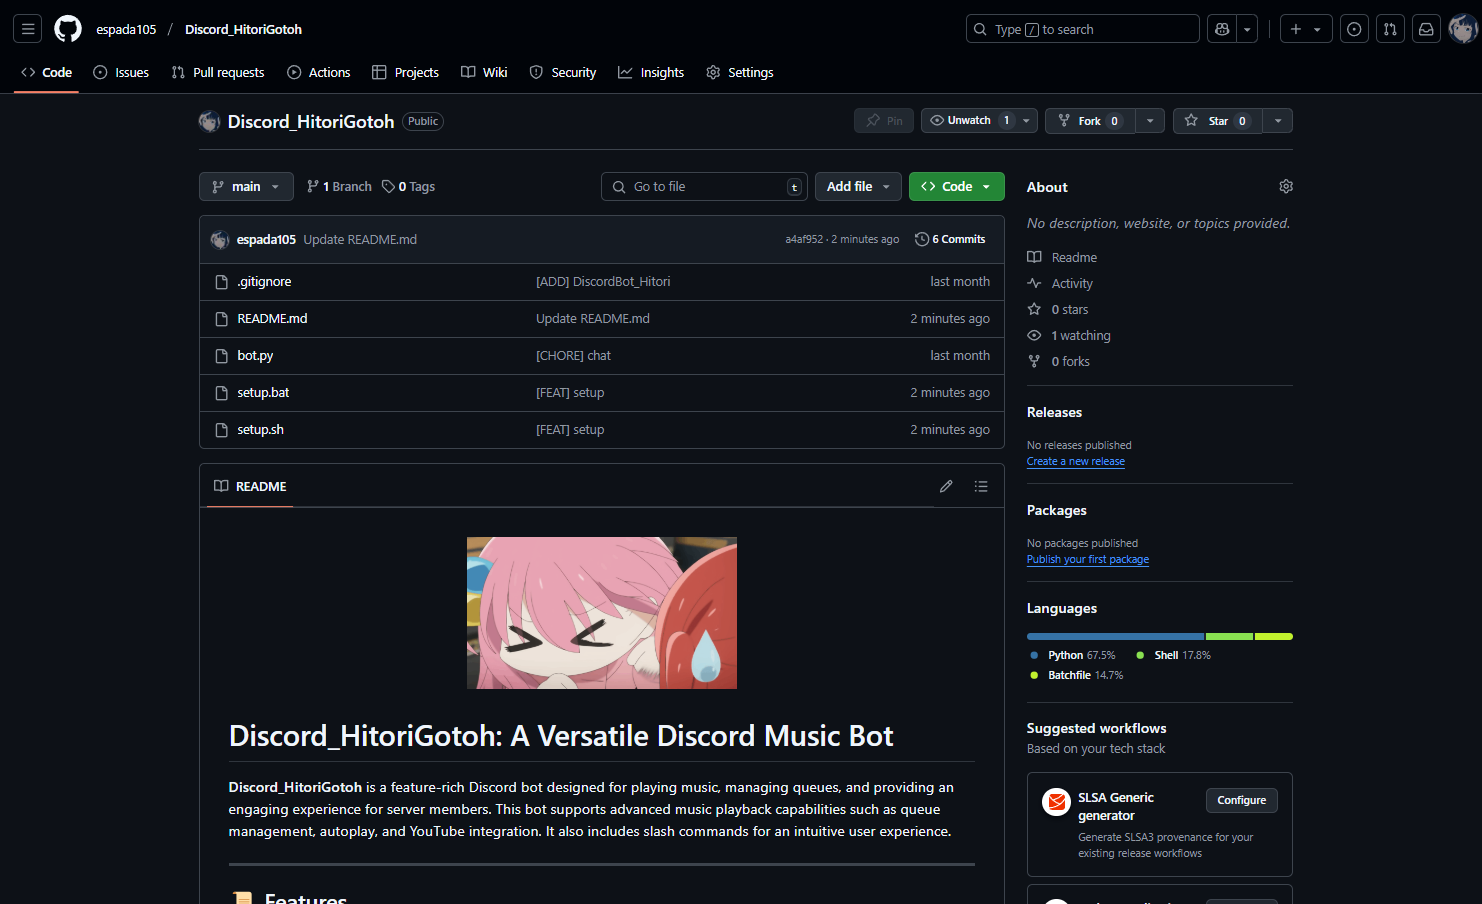This screenshot has width=1482, height=904.
Task: Click file icon next to .gitignore
Action: pos(222,282)
